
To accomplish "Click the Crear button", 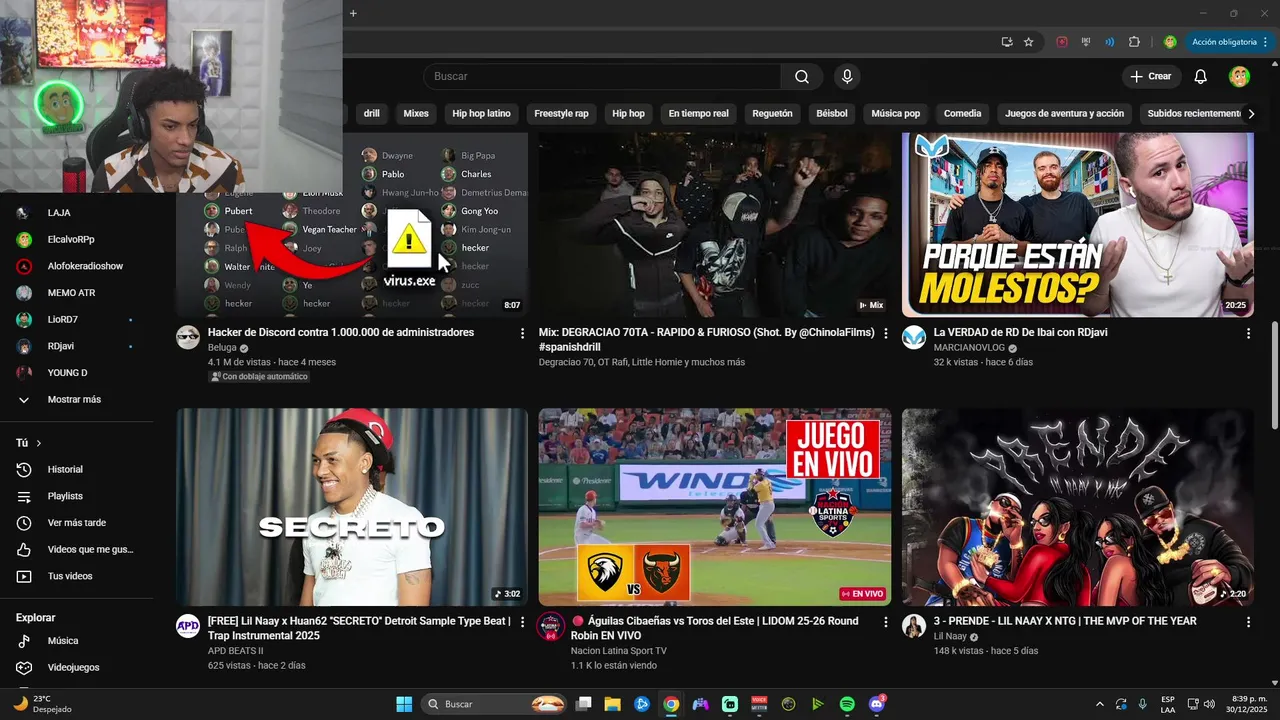I will pos(1151,77).
